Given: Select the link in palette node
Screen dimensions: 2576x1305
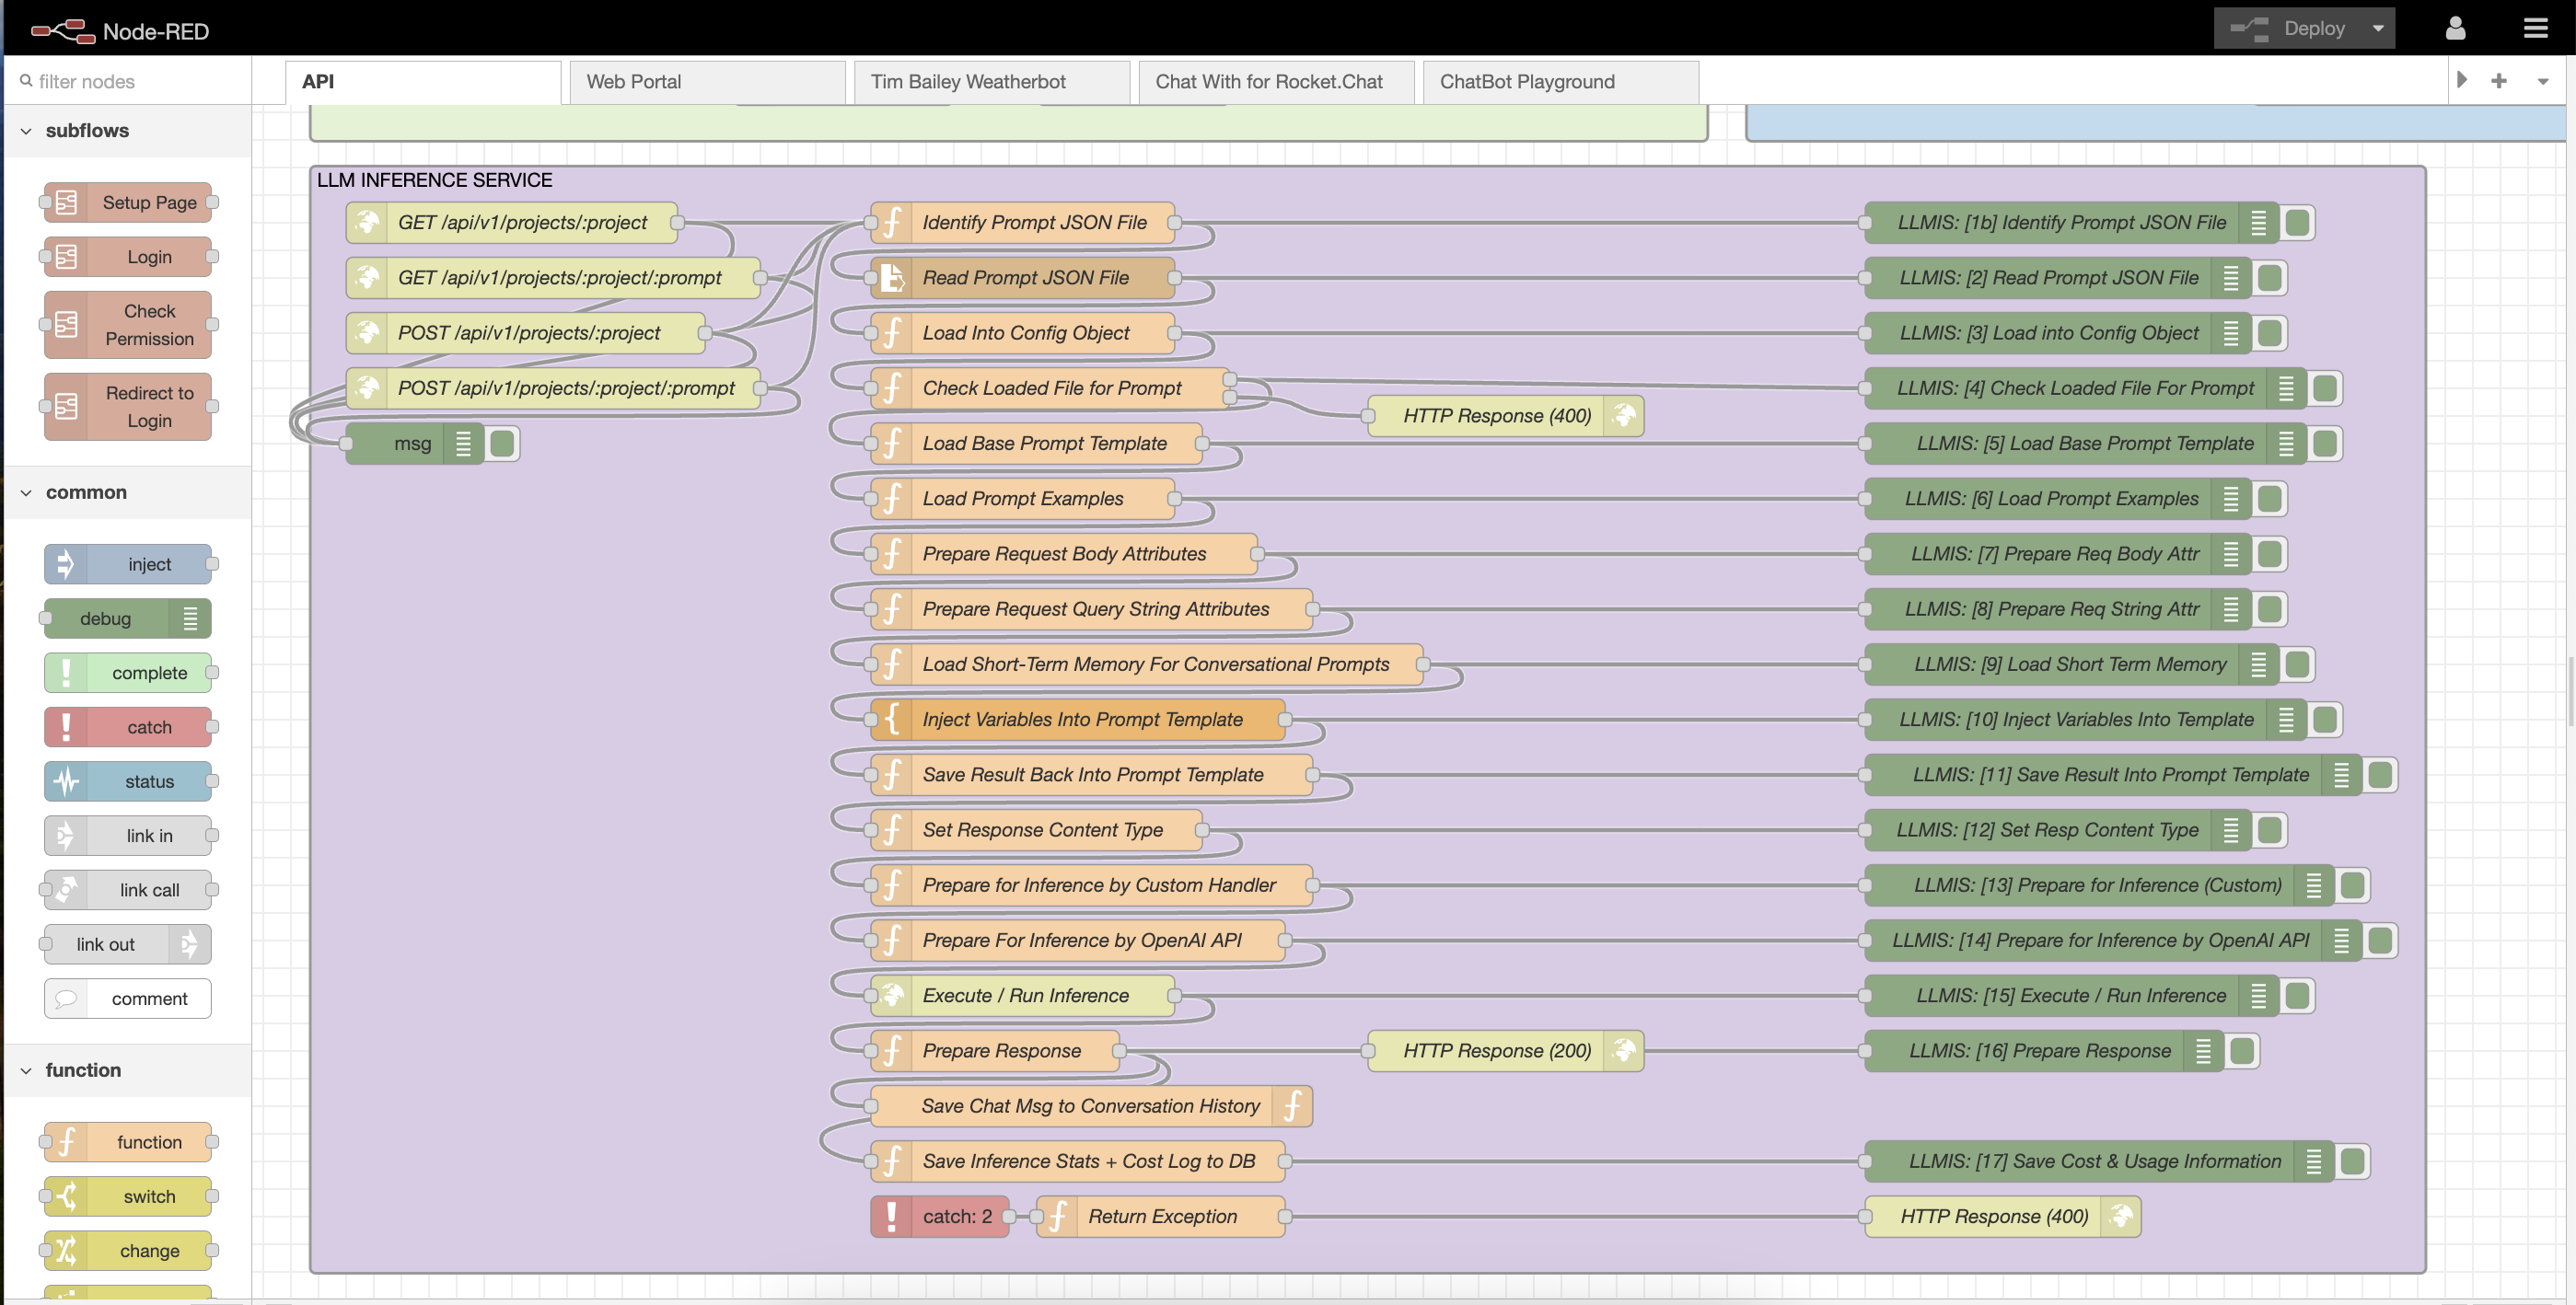Looking at the screenshot, I should click(128, 835).
